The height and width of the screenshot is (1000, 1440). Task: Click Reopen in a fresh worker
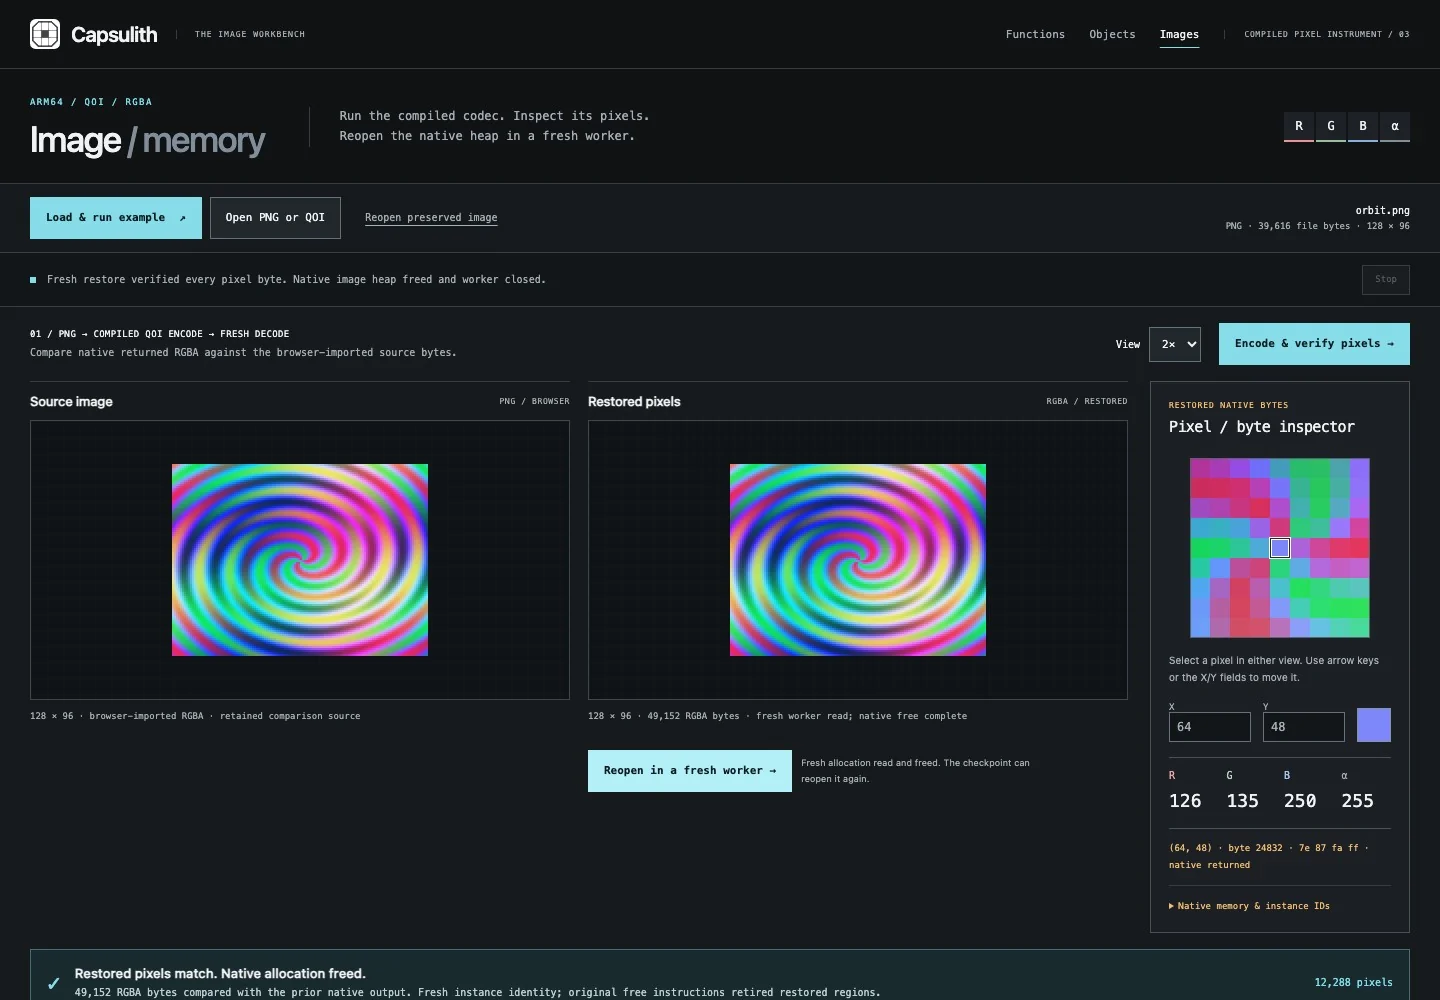690,771
